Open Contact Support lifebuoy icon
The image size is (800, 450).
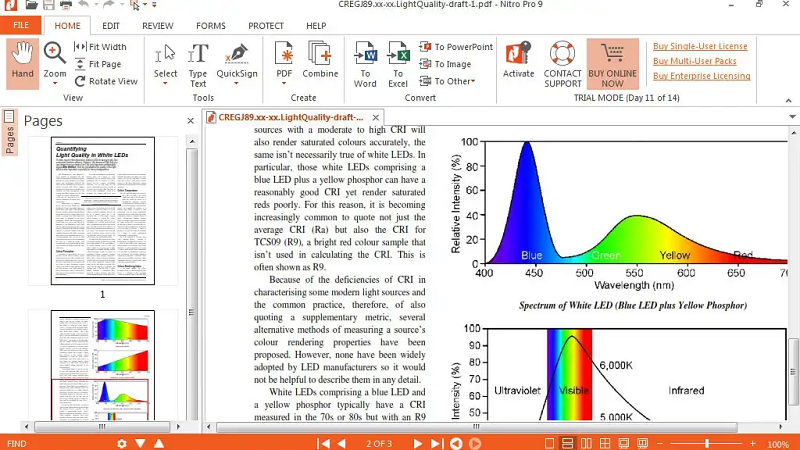tap(562, 60)
